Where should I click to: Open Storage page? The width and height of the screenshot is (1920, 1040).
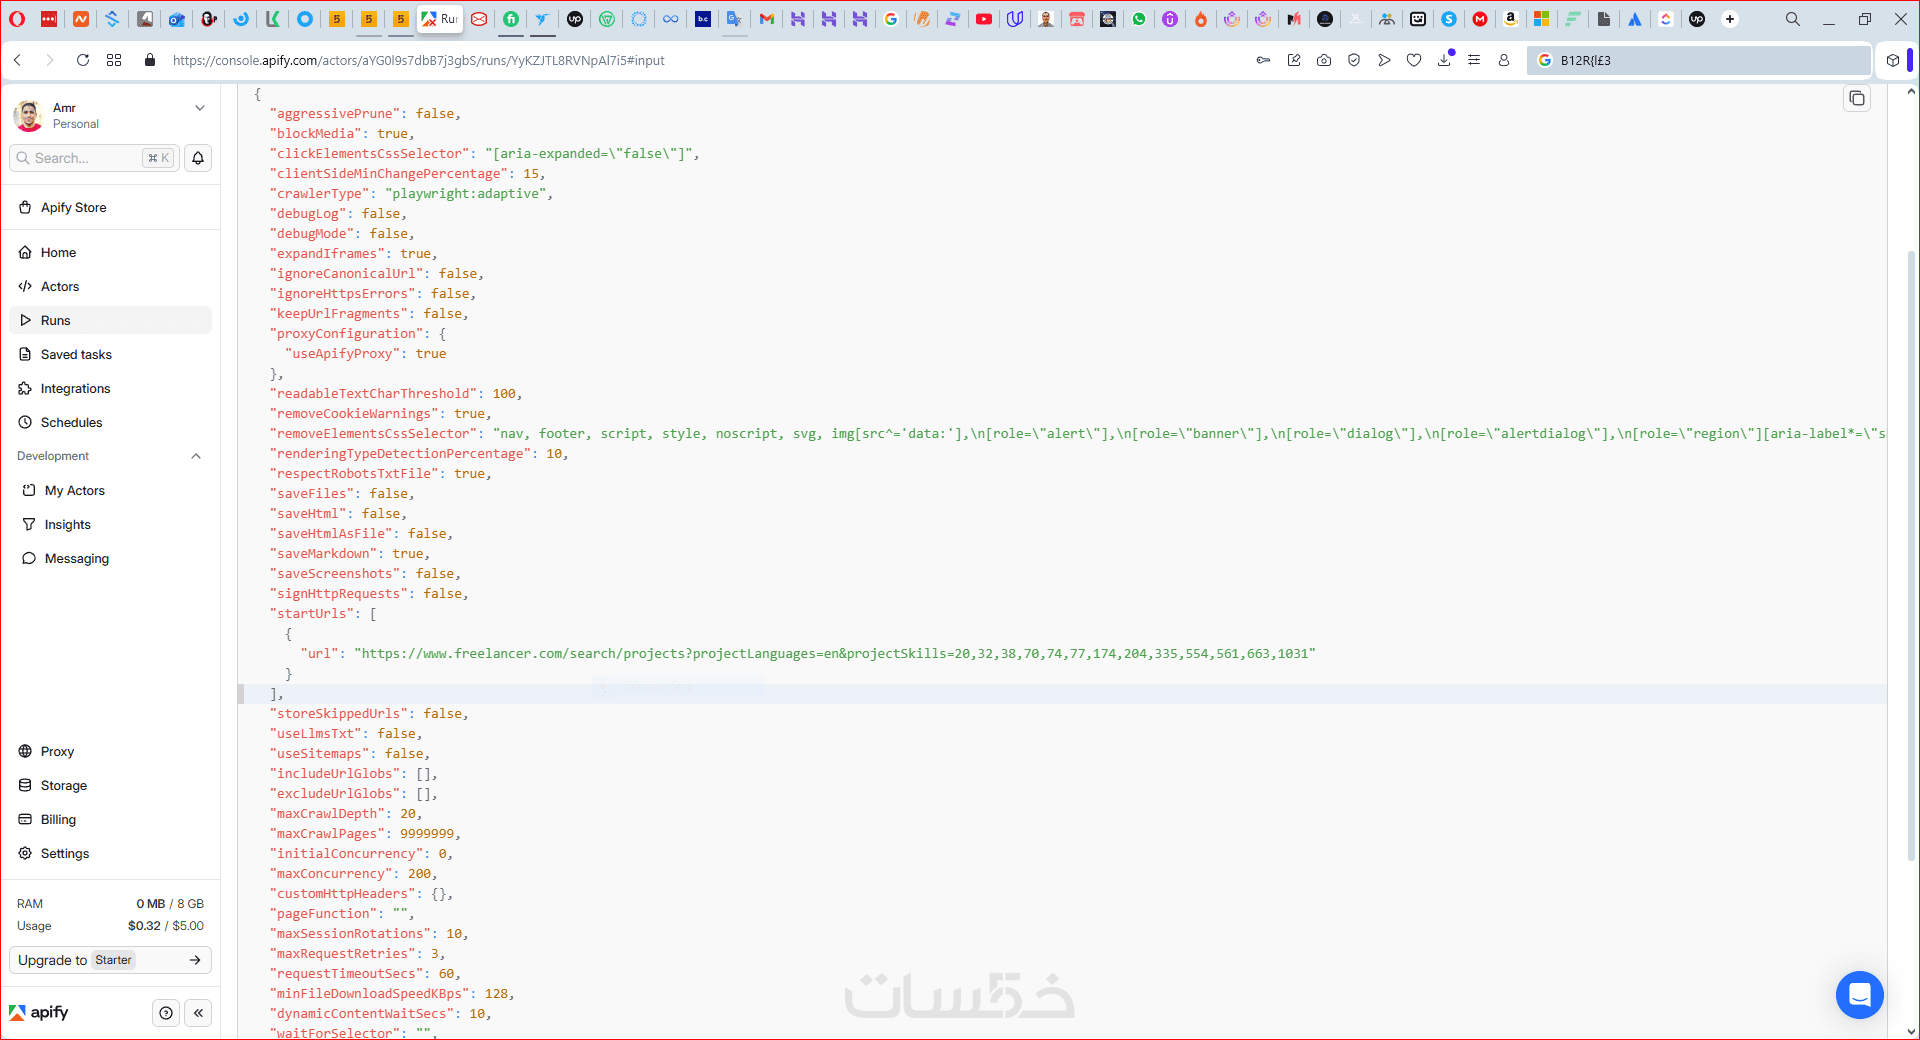pos(110,786)
